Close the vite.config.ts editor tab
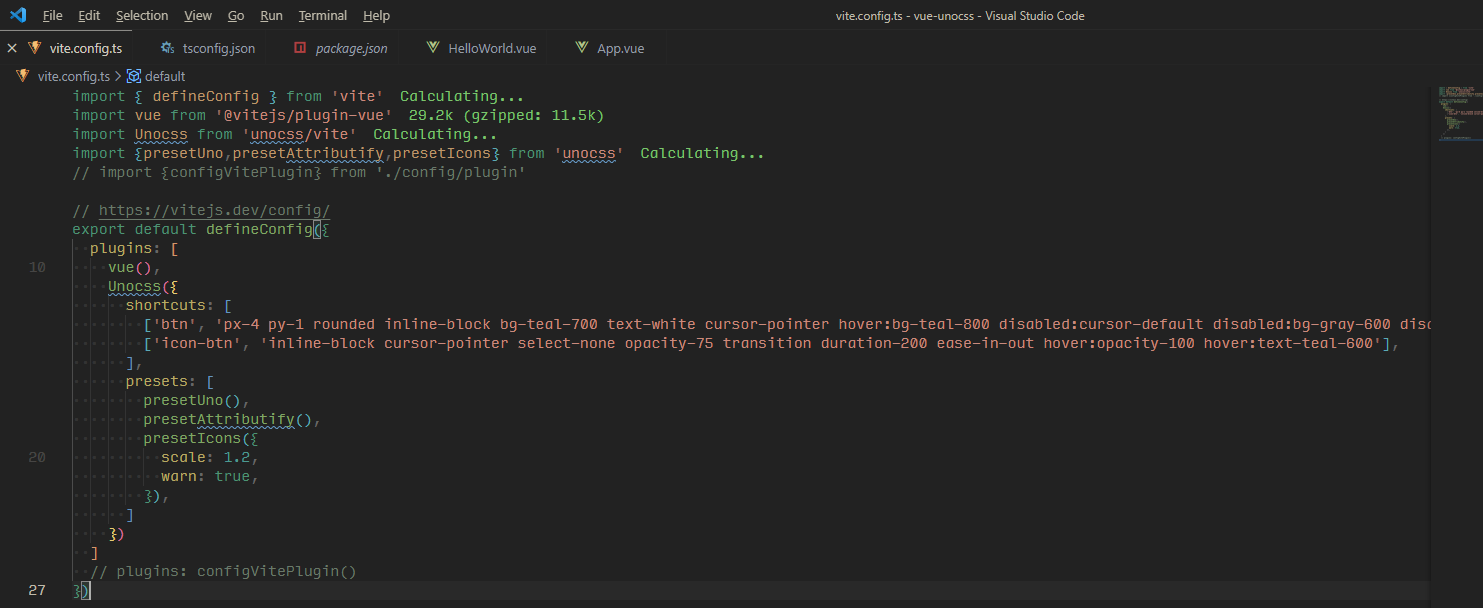 coord(11,47)
